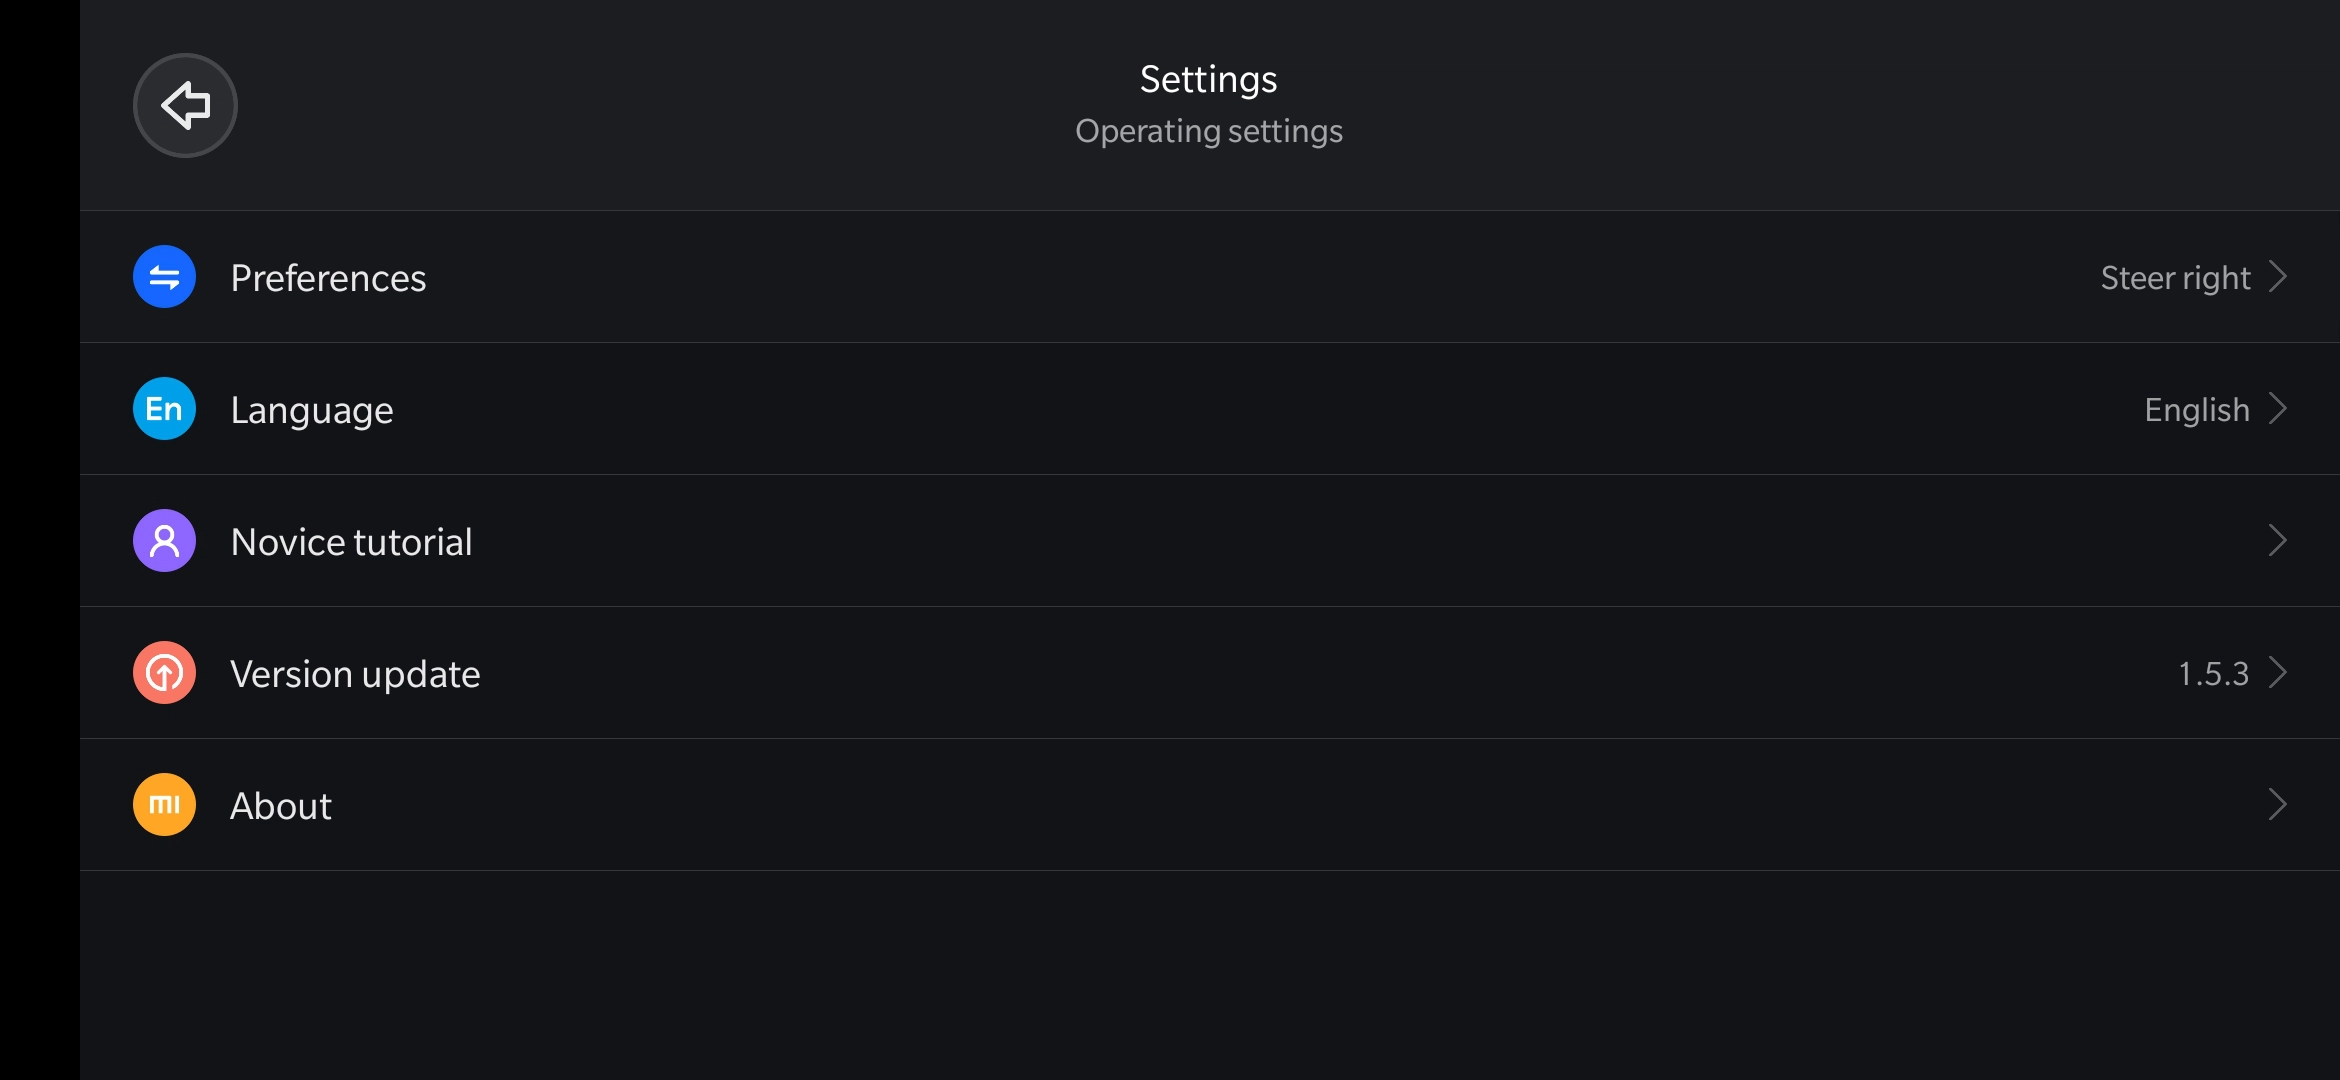Image resolution: width=2340 pixels, height=1080 pixels.
Task: Click the purple Novice tutorial person icon
Action: pyautogui.click(x=164, y=541)
